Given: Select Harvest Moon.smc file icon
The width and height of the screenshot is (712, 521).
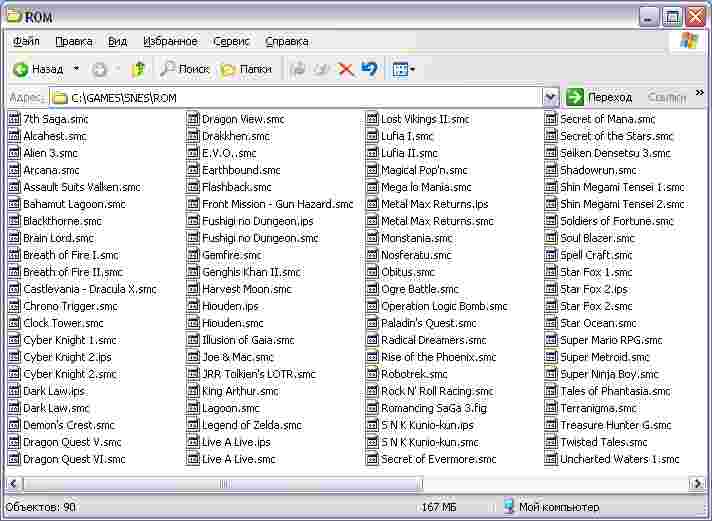Looking at the screenshot, I should coord(193,289).
